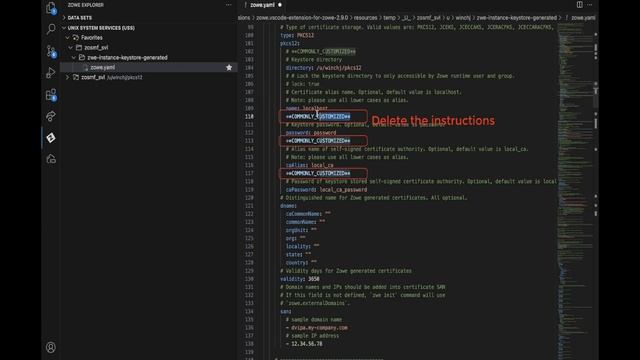Viewport: 640px width, 360px height.
Task: Click the 'locality' line
Action: tap(302, 247)
